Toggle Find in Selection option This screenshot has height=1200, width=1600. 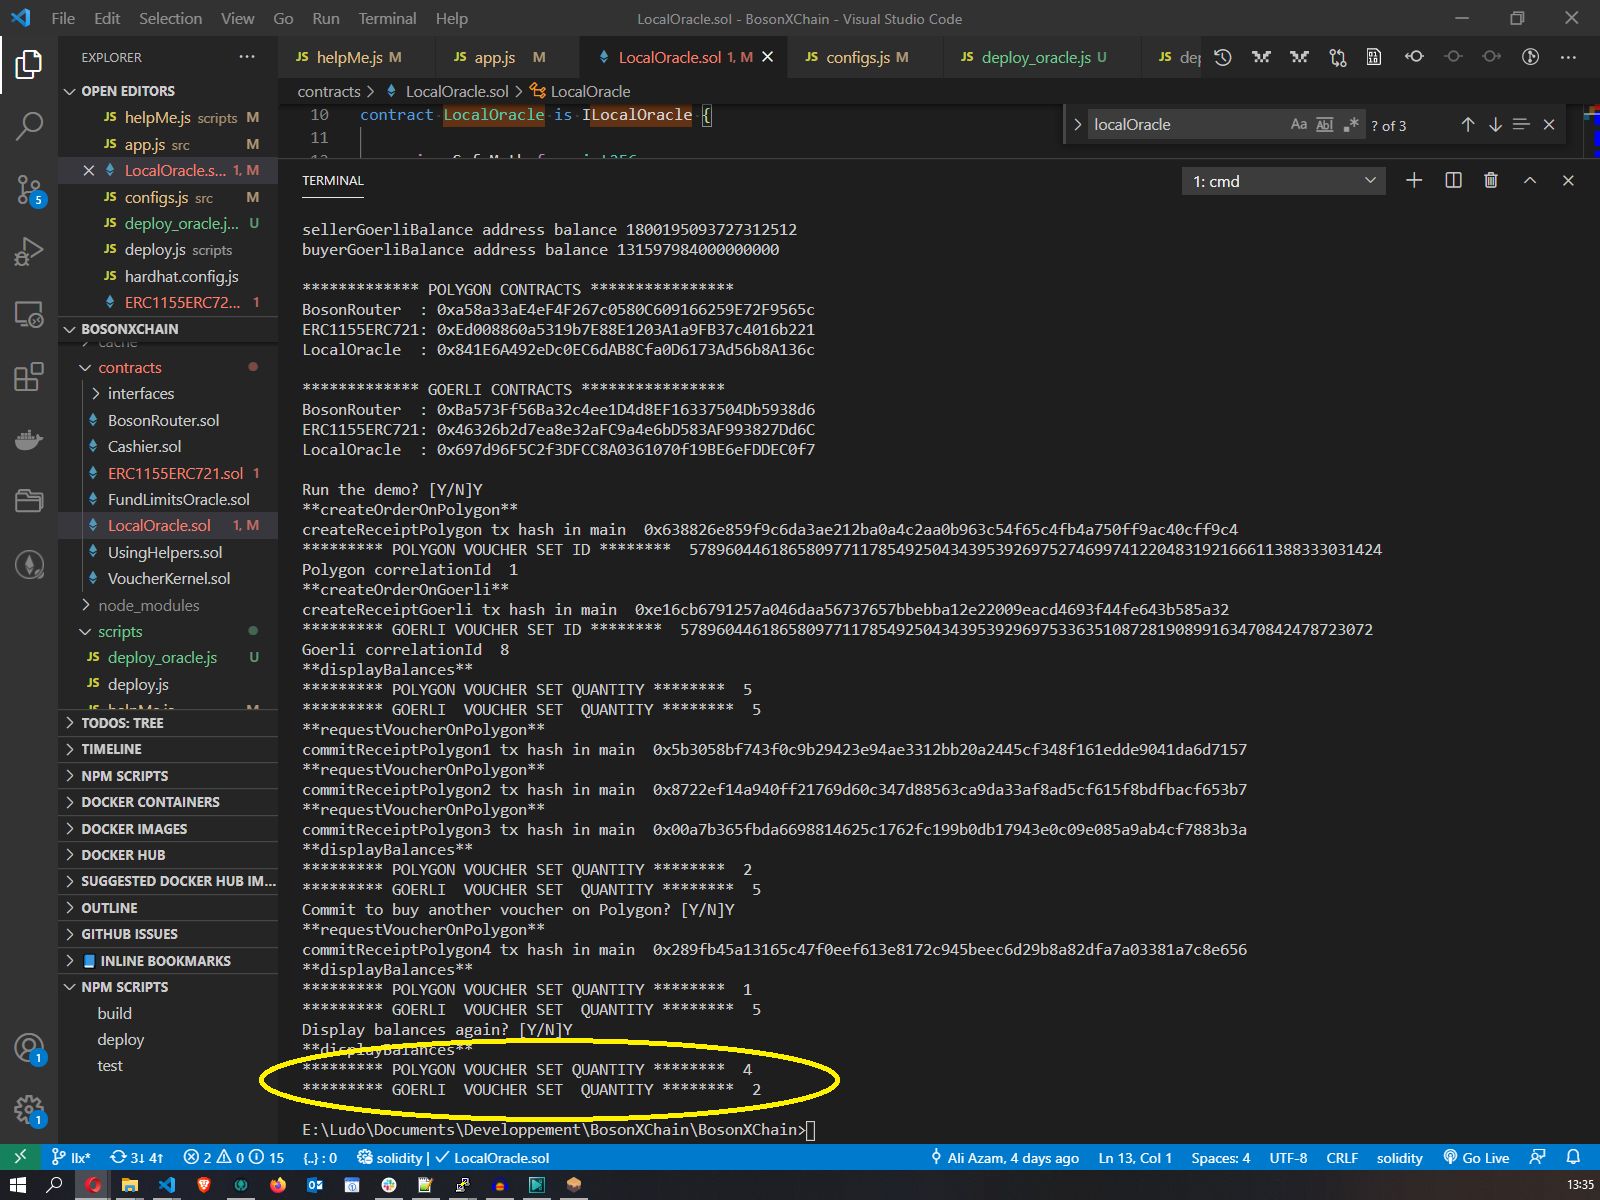pos(1521,124)
